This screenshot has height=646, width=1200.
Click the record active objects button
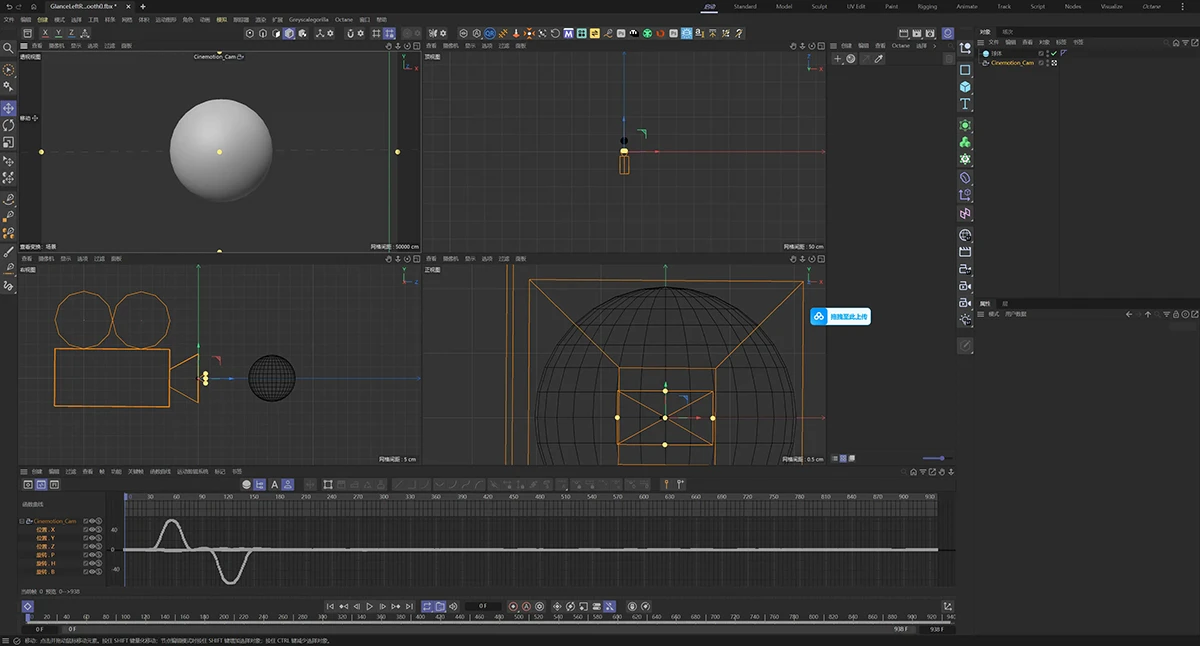click(513, 606)
